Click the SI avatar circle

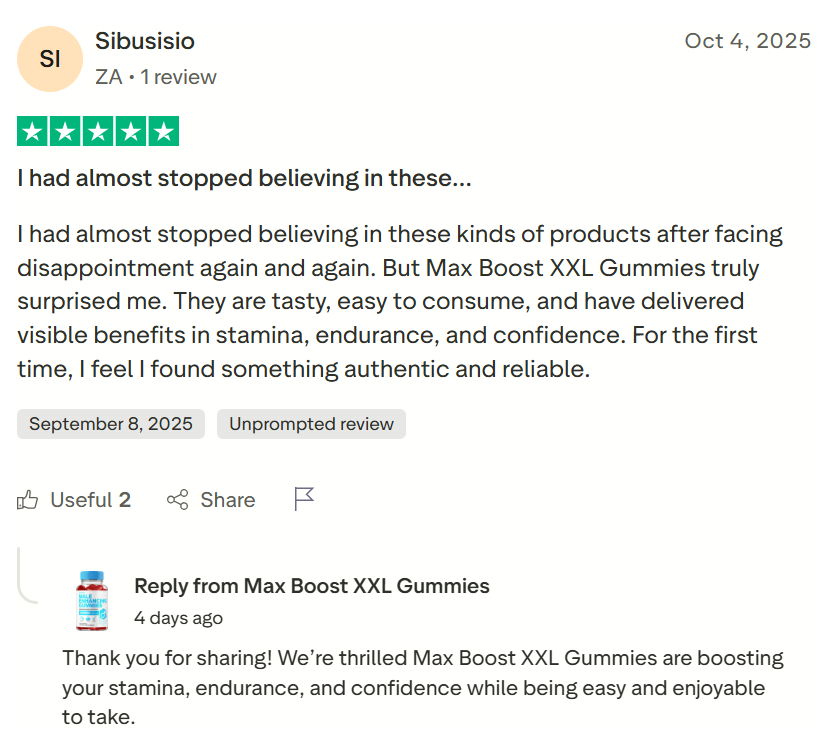pos(50,59)
